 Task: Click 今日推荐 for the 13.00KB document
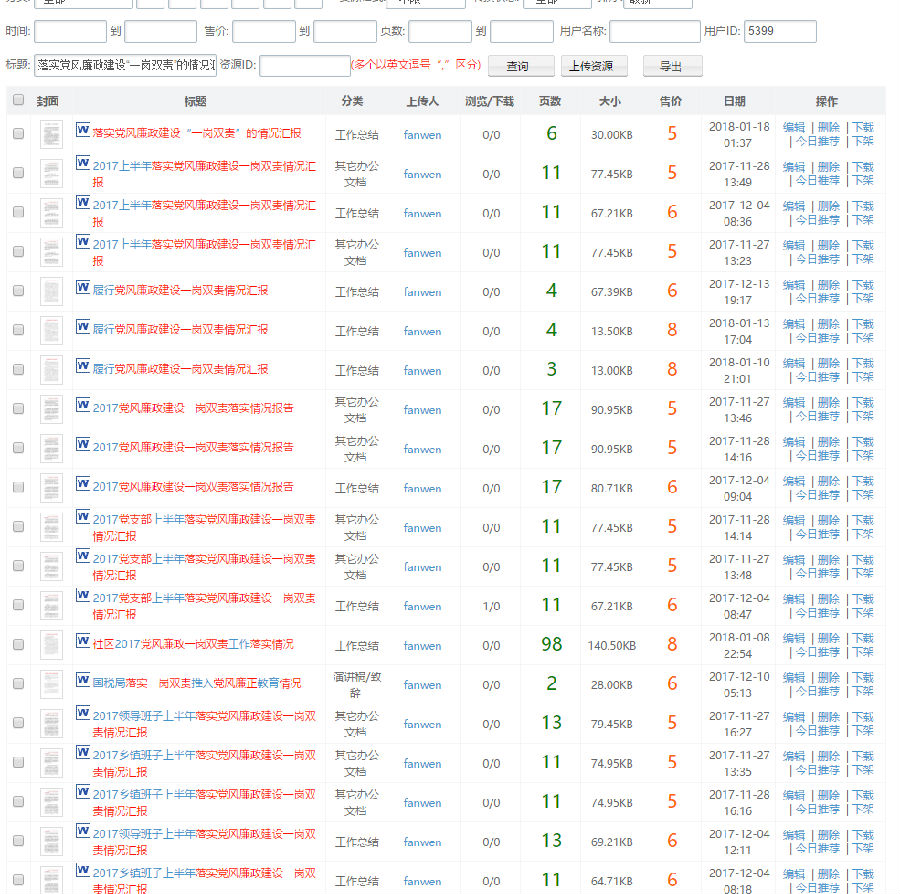coord(817,377)
